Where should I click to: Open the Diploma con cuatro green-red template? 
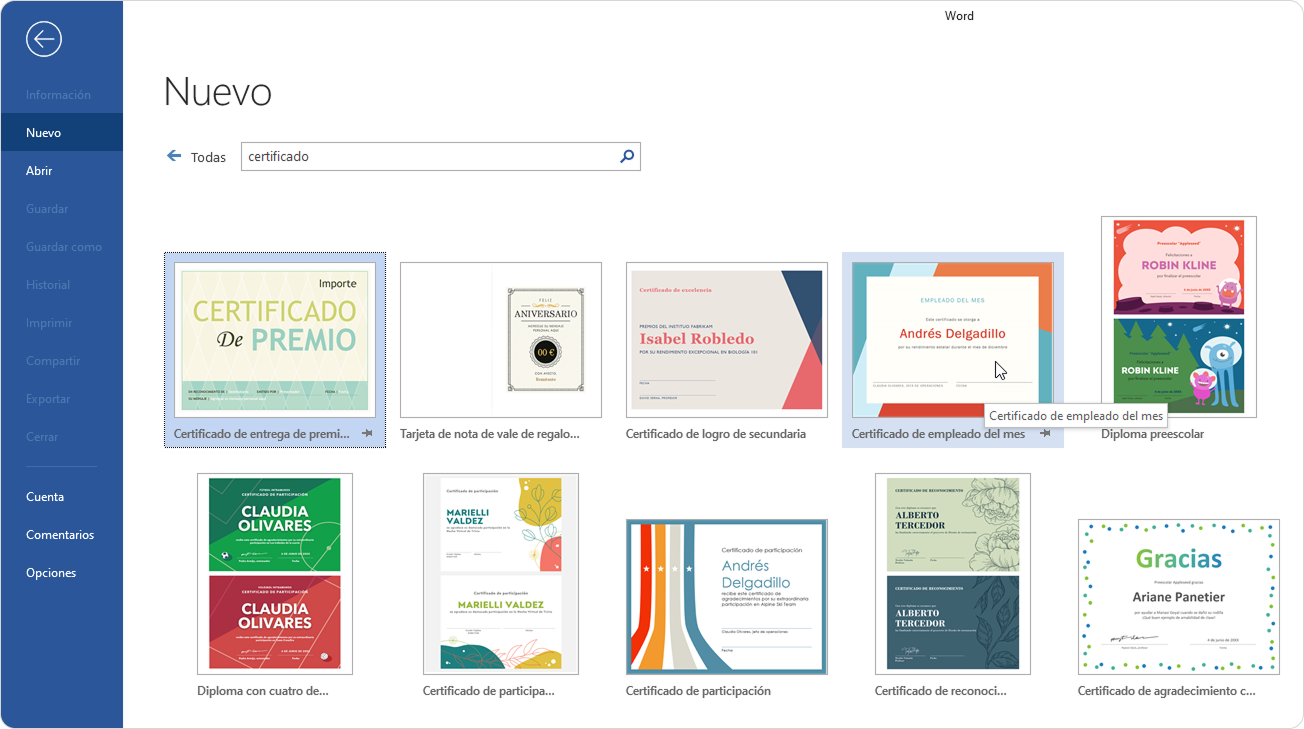tap(275, 573)
